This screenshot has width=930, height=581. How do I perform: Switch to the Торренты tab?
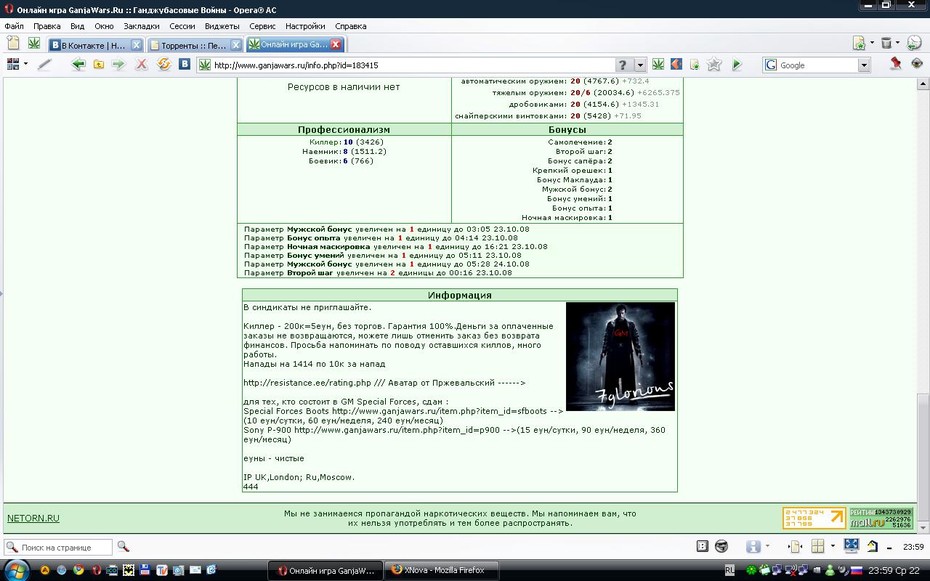coord(195,45)
